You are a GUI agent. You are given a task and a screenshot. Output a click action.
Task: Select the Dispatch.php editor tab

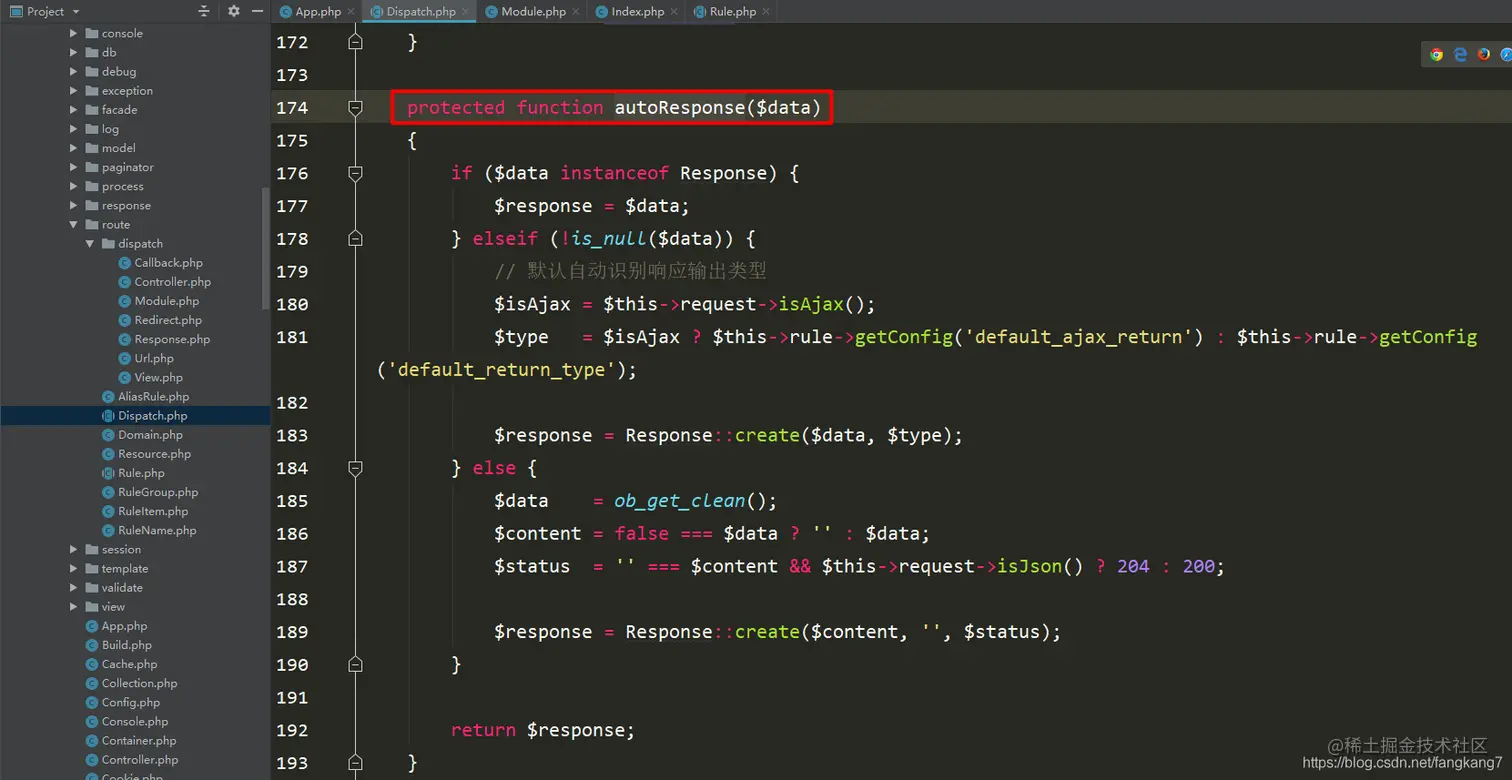tap(421, 12)
